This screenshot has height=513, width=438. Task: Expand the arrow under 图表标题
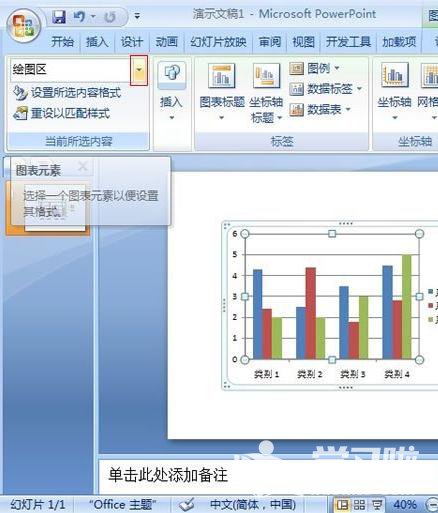(x=222, y=117)
